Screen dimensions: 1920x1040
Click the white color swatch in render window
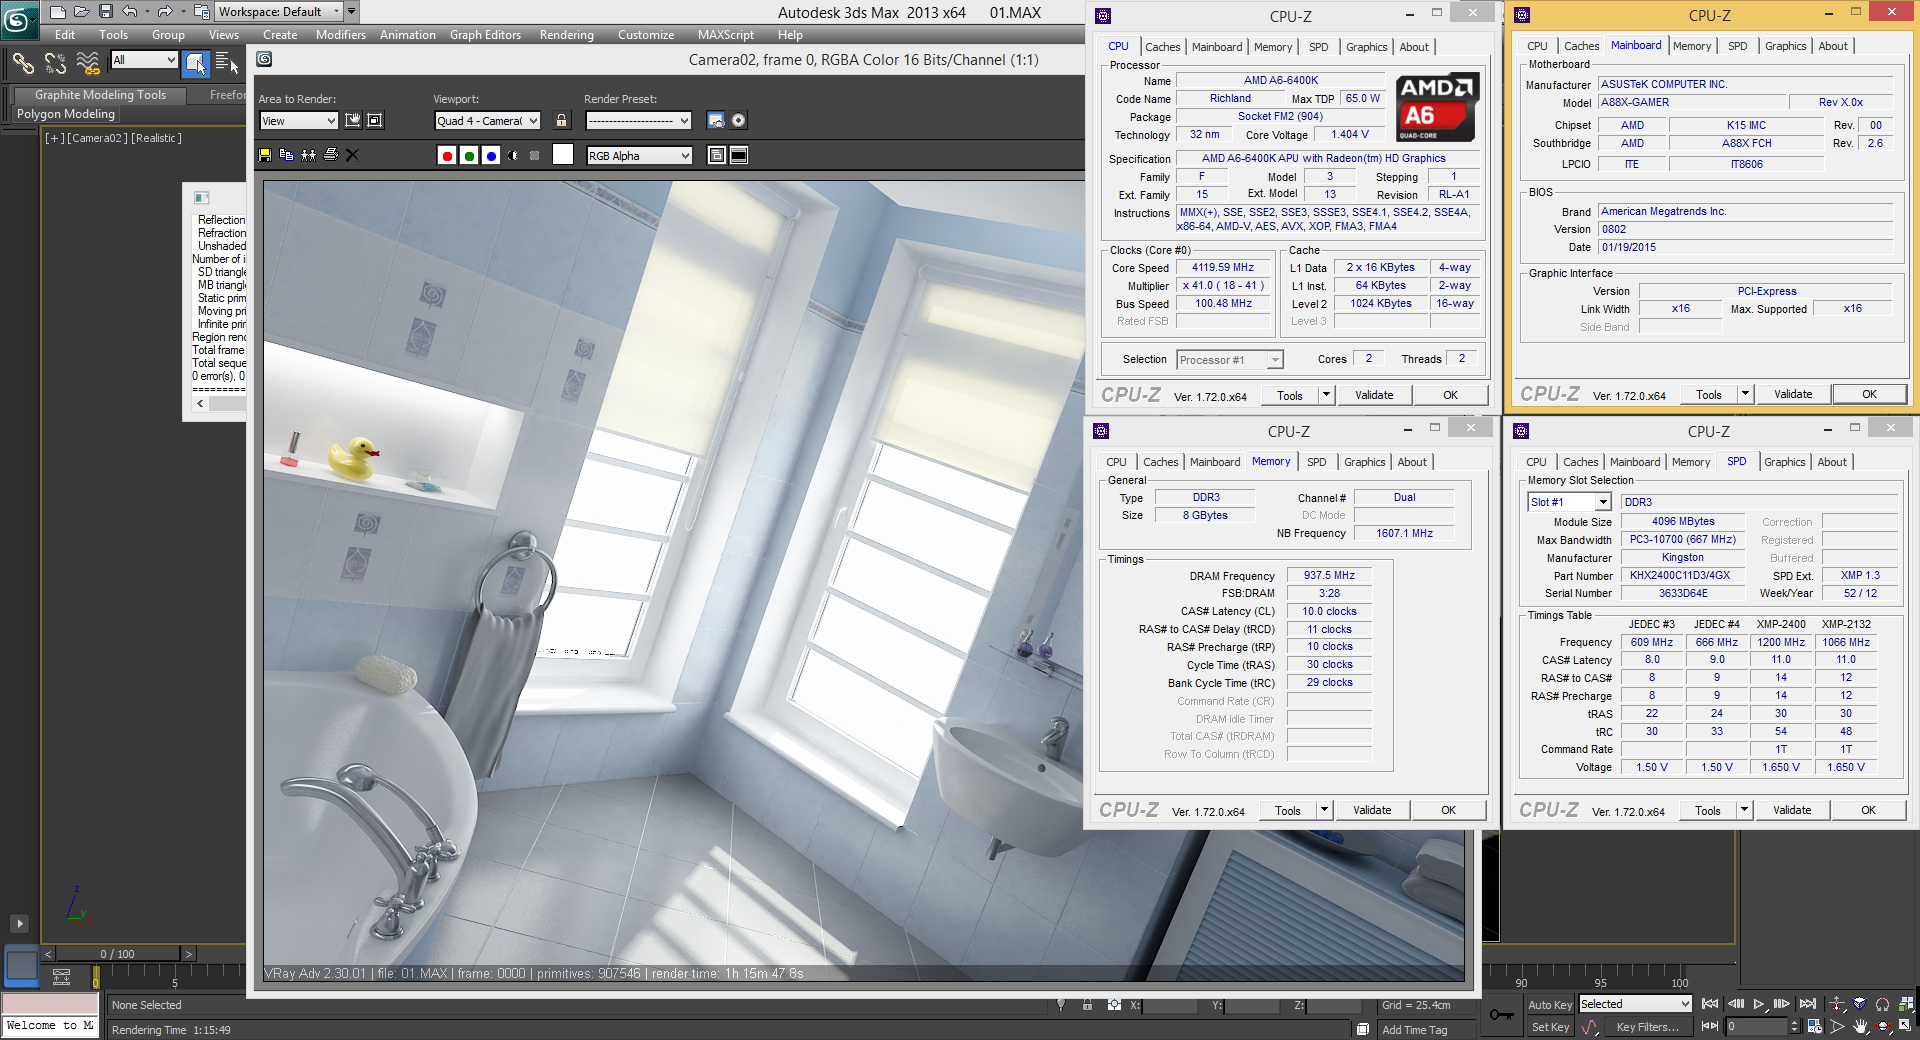coord(563,154)
